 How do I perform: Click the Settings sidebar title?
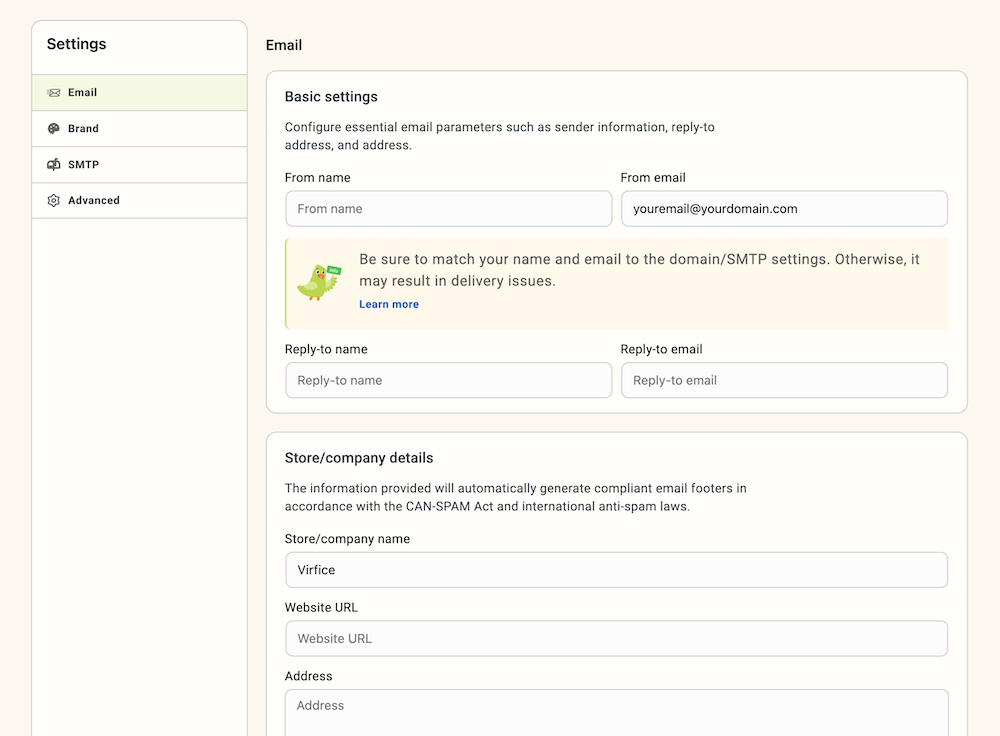77,44
